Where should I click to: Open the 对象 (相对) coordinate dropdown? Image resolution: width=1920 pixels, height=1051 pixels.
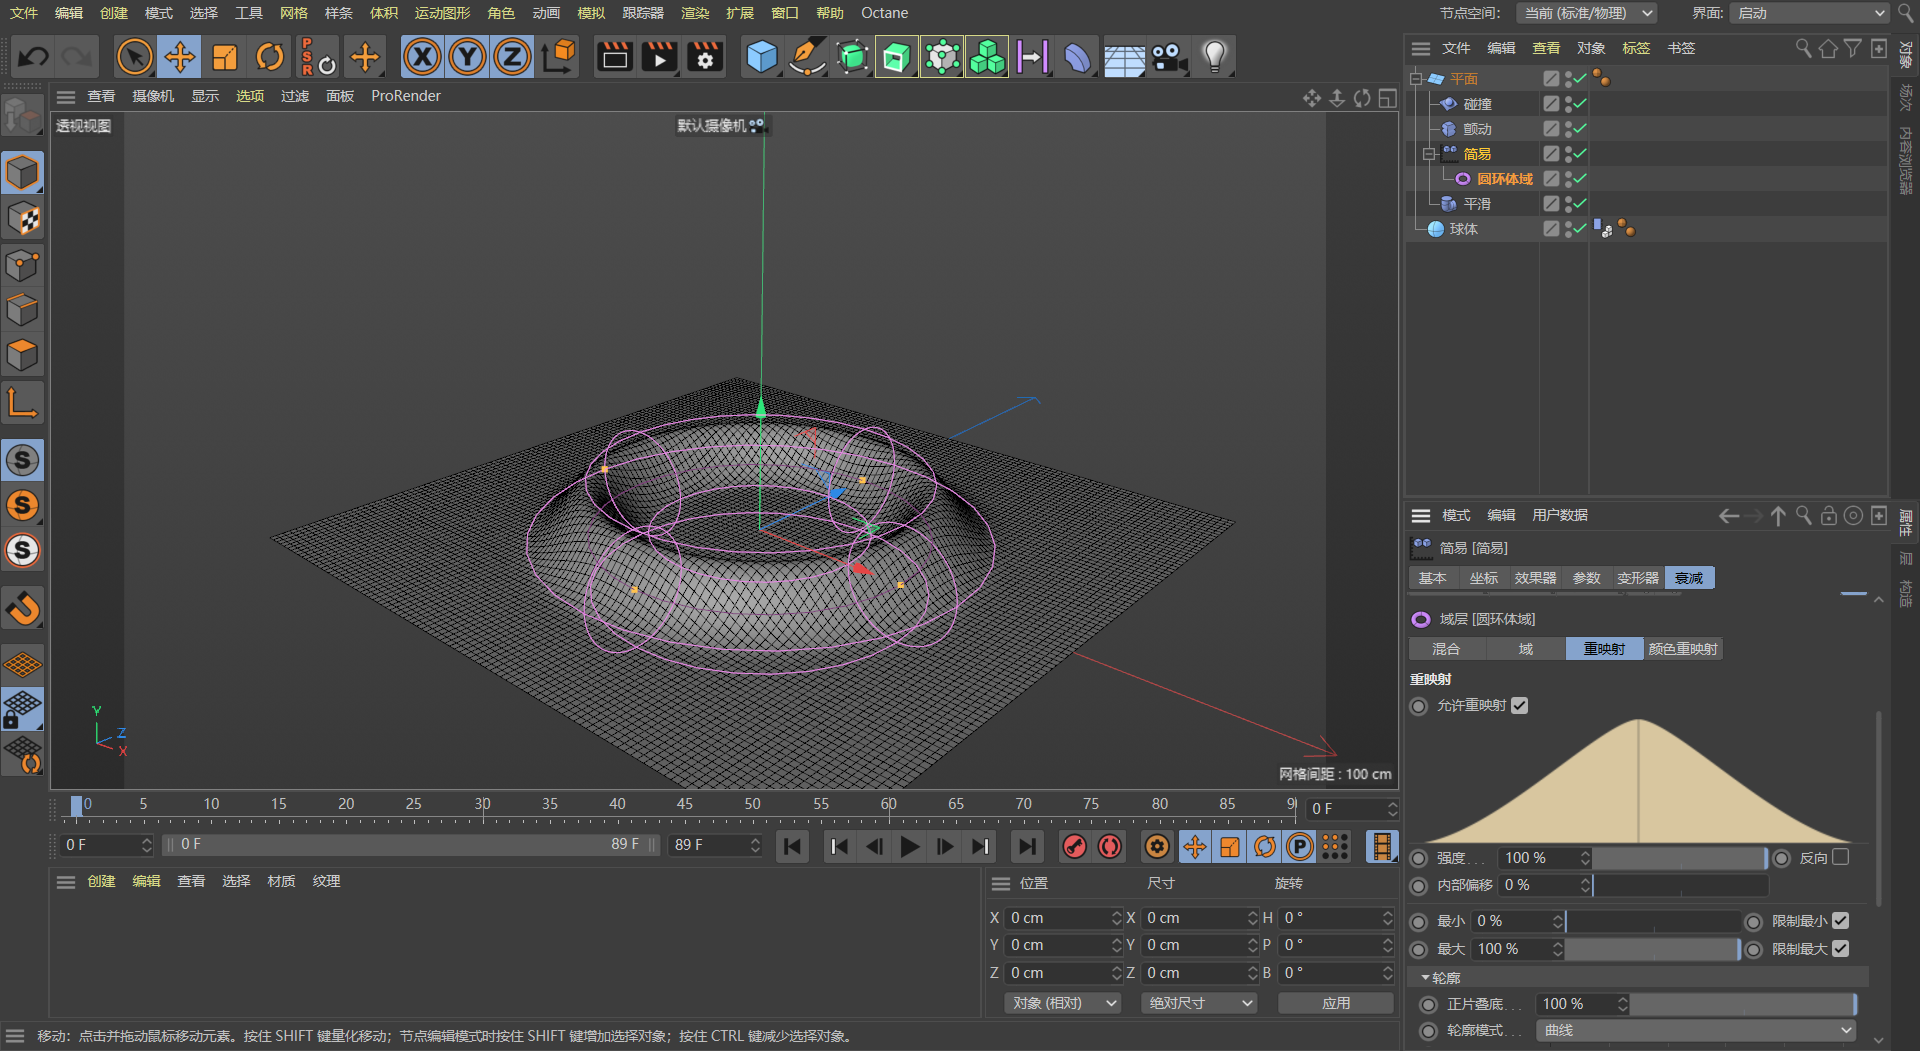point(1063,1003)
